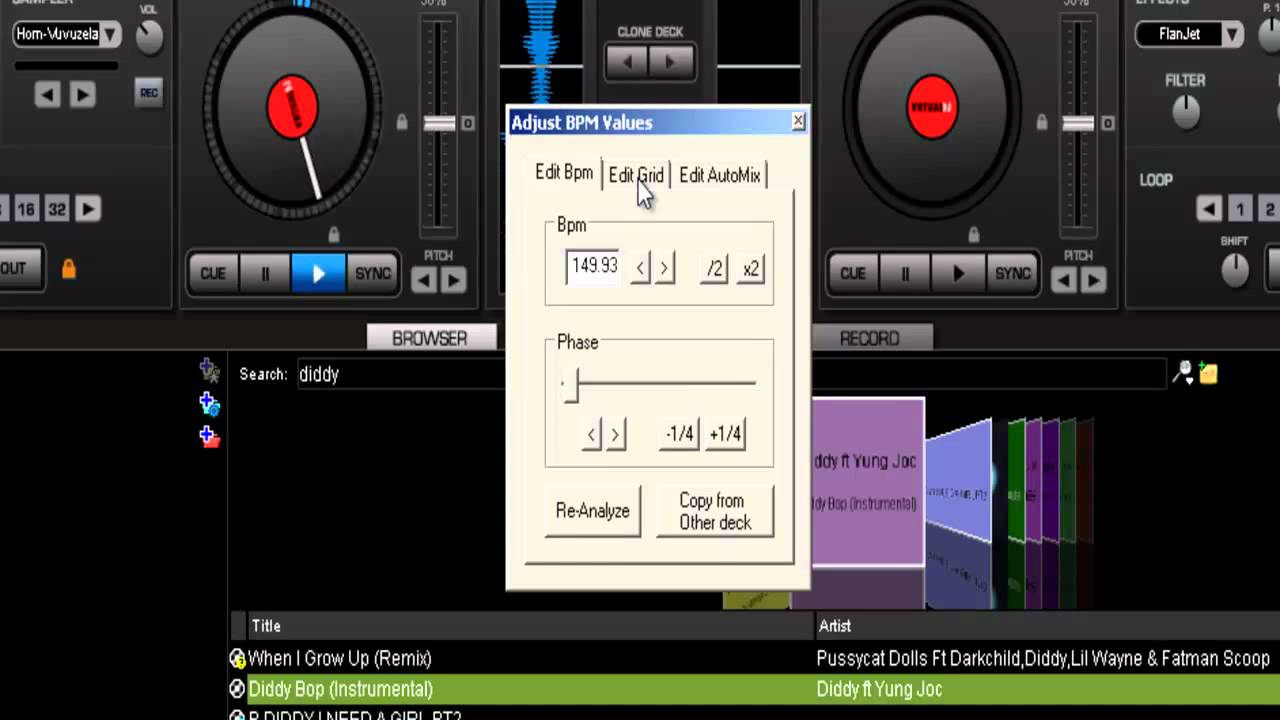
Task: Toggle the orange lock next to OUT
Action: click(69, 269)
